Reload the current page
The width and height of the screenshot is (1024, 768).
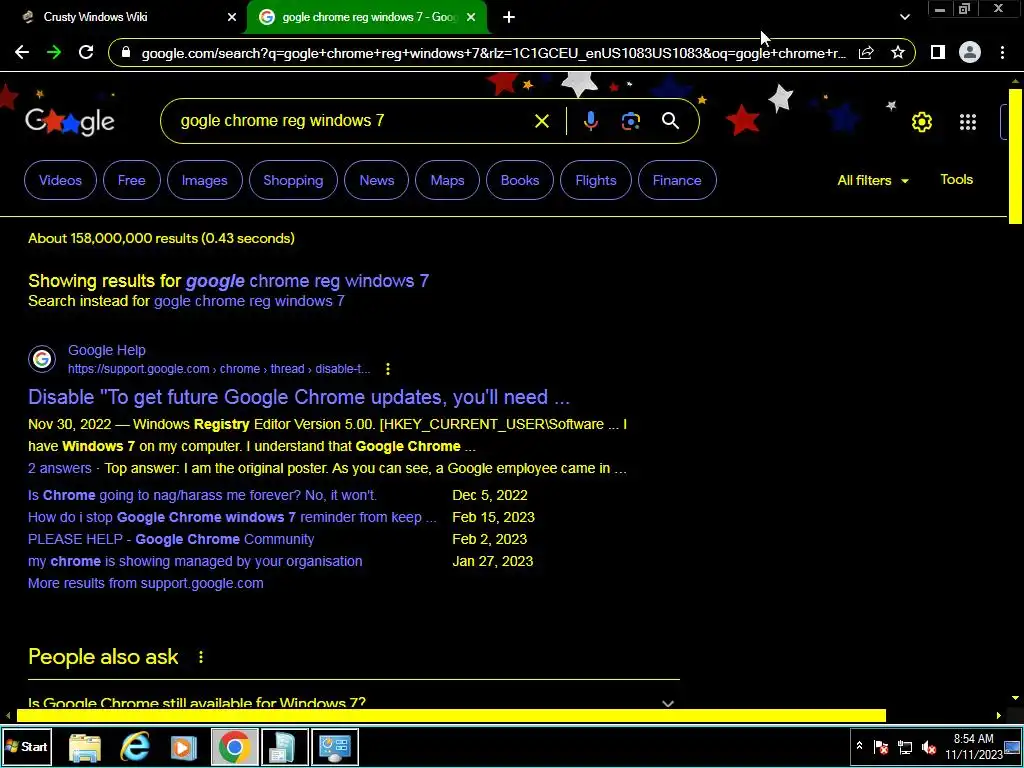[x=86, y=52]
